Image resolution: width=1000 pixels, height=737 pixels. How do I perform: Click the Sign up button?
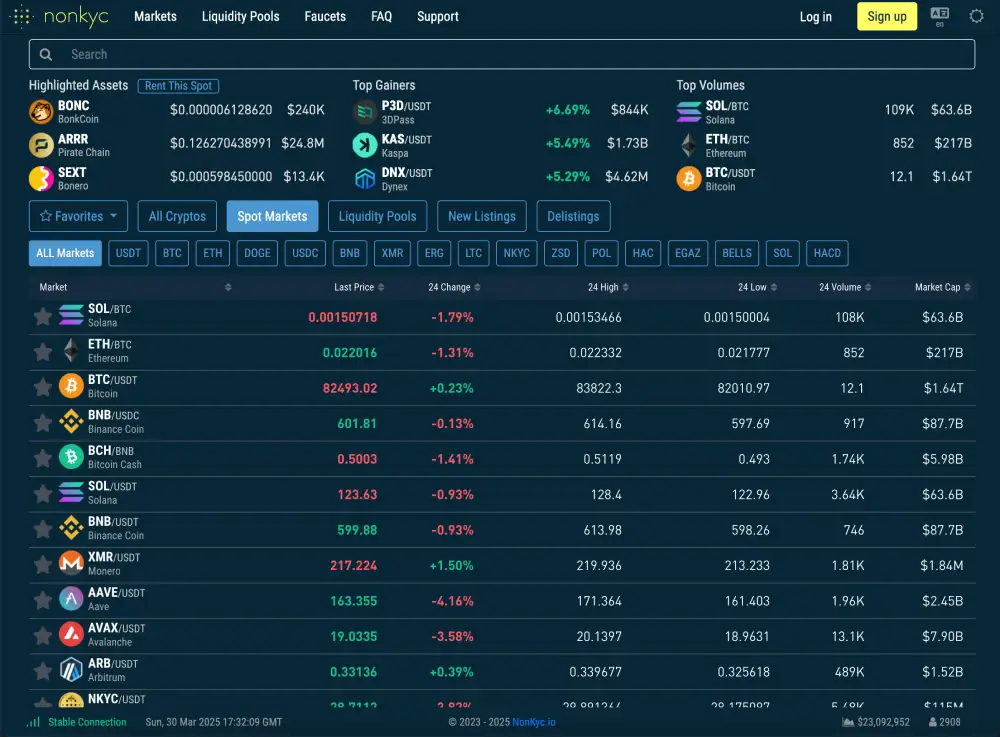(886, 17)
